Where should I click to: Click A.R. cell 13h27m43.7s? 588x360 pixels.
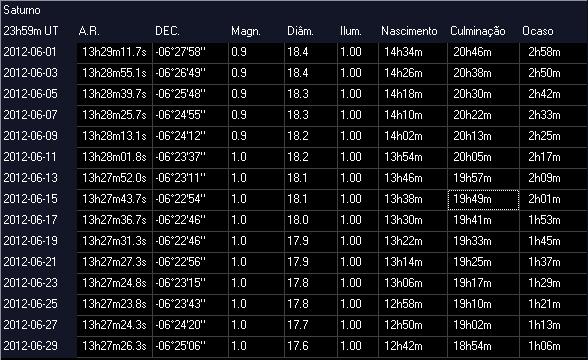point(114,199)
